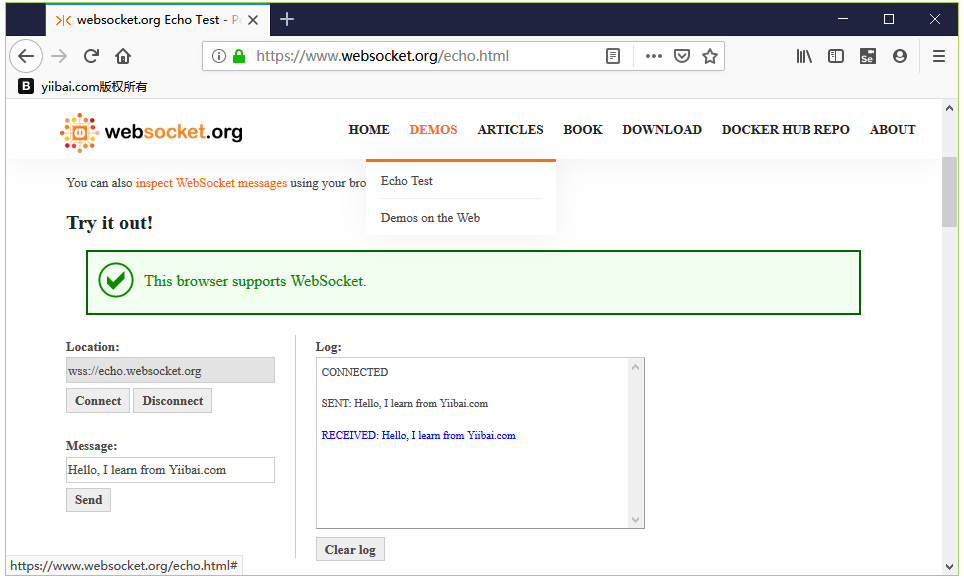The width and height of the screenshot is (964, 579).
Task: Open the Library toolbar icon
Action: tap(804, 56)
